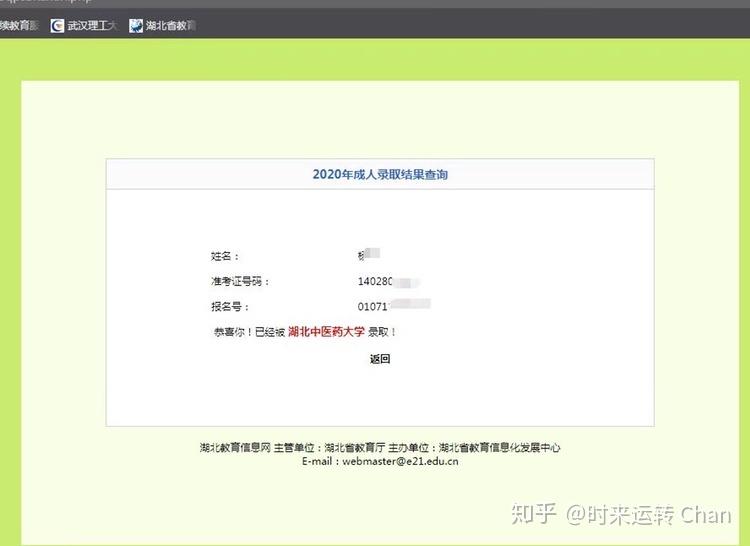Click 主管单位：湖北省教育厅 footer text

pos(329,448)
